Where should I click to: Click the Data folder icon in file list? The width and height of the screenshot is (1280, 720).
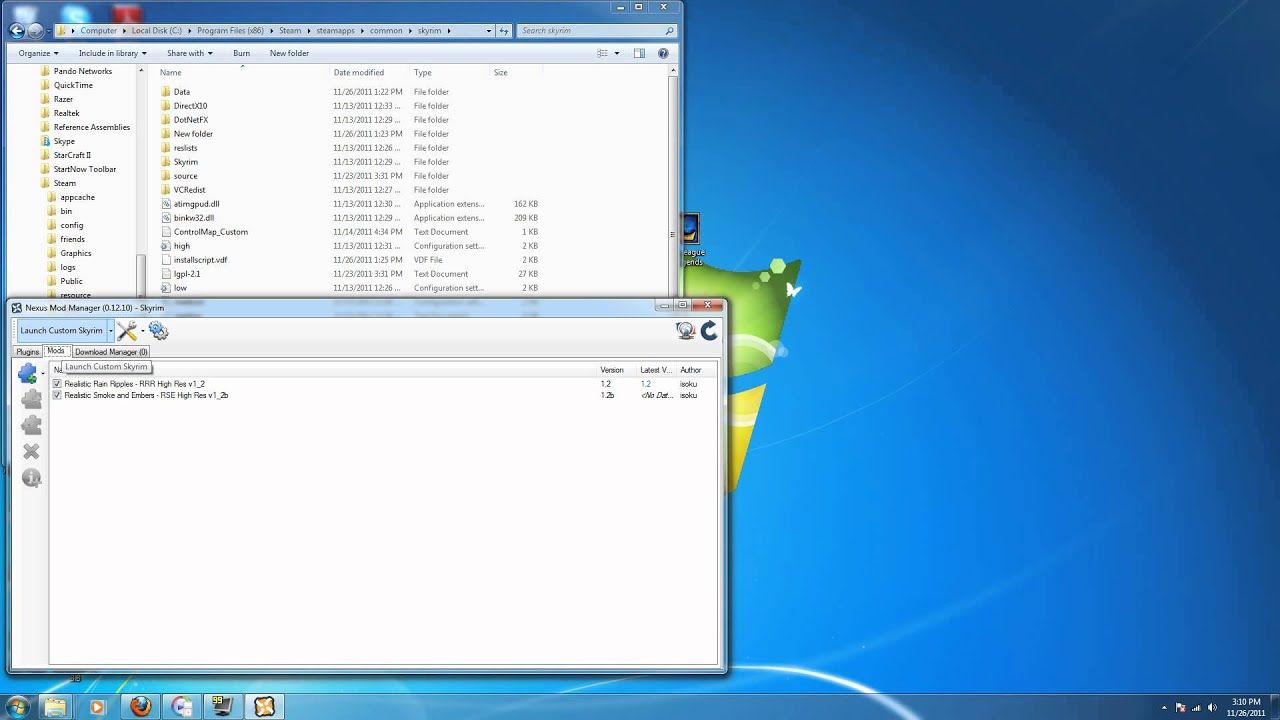tap(166, 92)
